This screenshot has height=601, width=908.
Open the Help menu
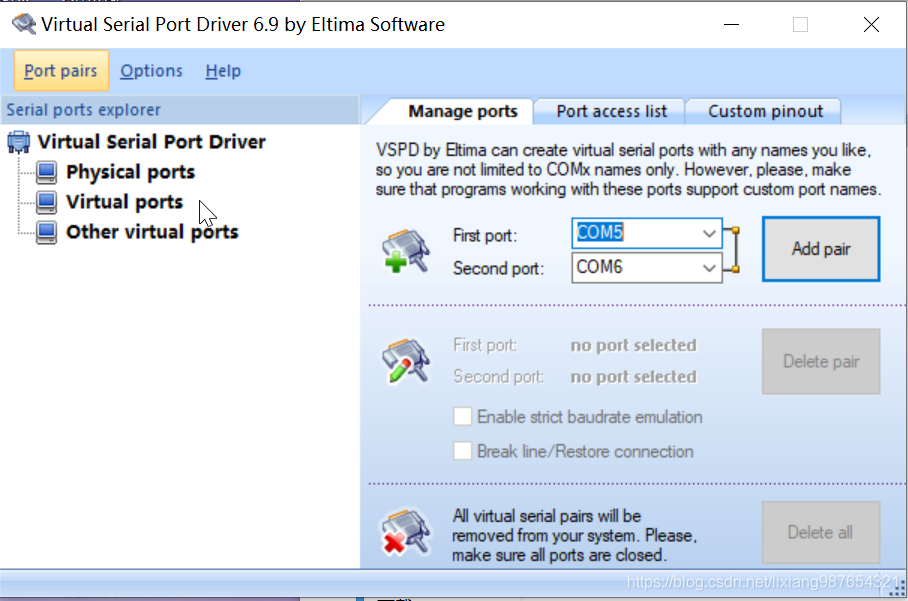(223, 71)
